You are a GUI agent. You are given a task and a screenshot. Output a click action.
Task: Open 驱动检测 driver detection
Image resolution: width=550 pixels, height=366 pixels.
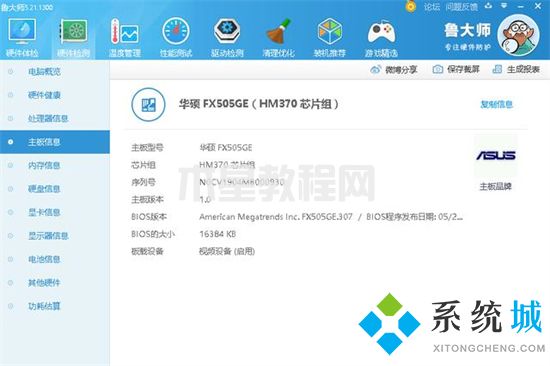[227, 38]
